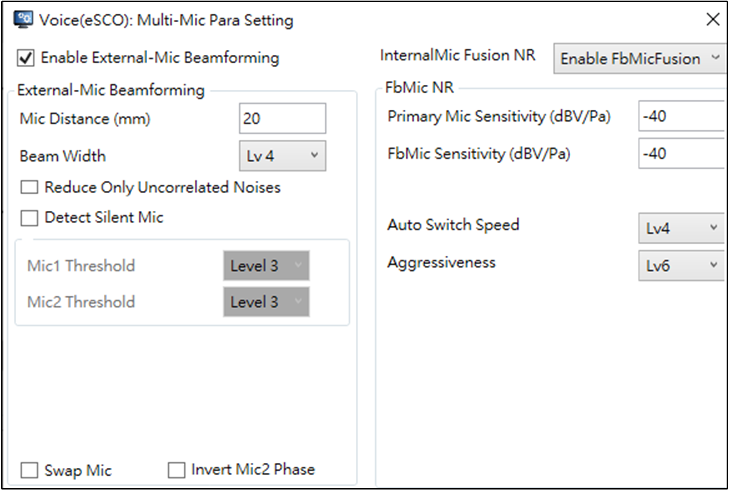
Task: Open the Beam Width dropdown
Action: [282, 156]
